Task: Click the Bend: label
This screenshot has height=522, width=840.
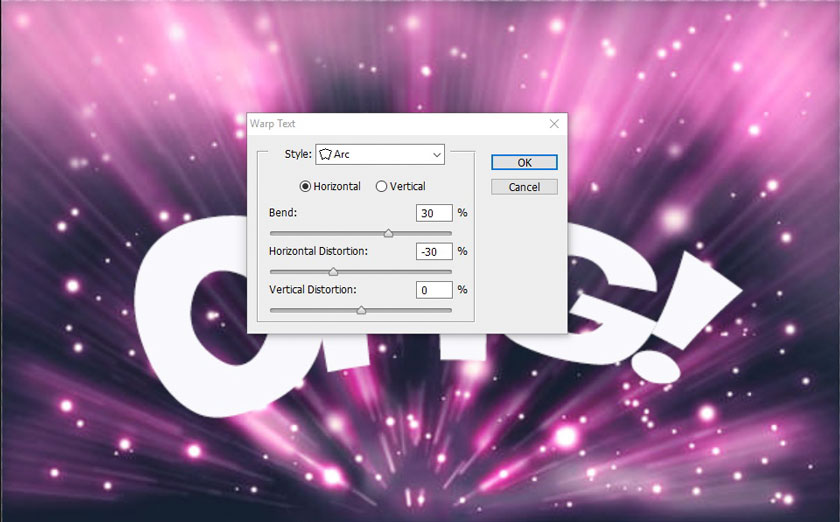Action: pos(283,212)
